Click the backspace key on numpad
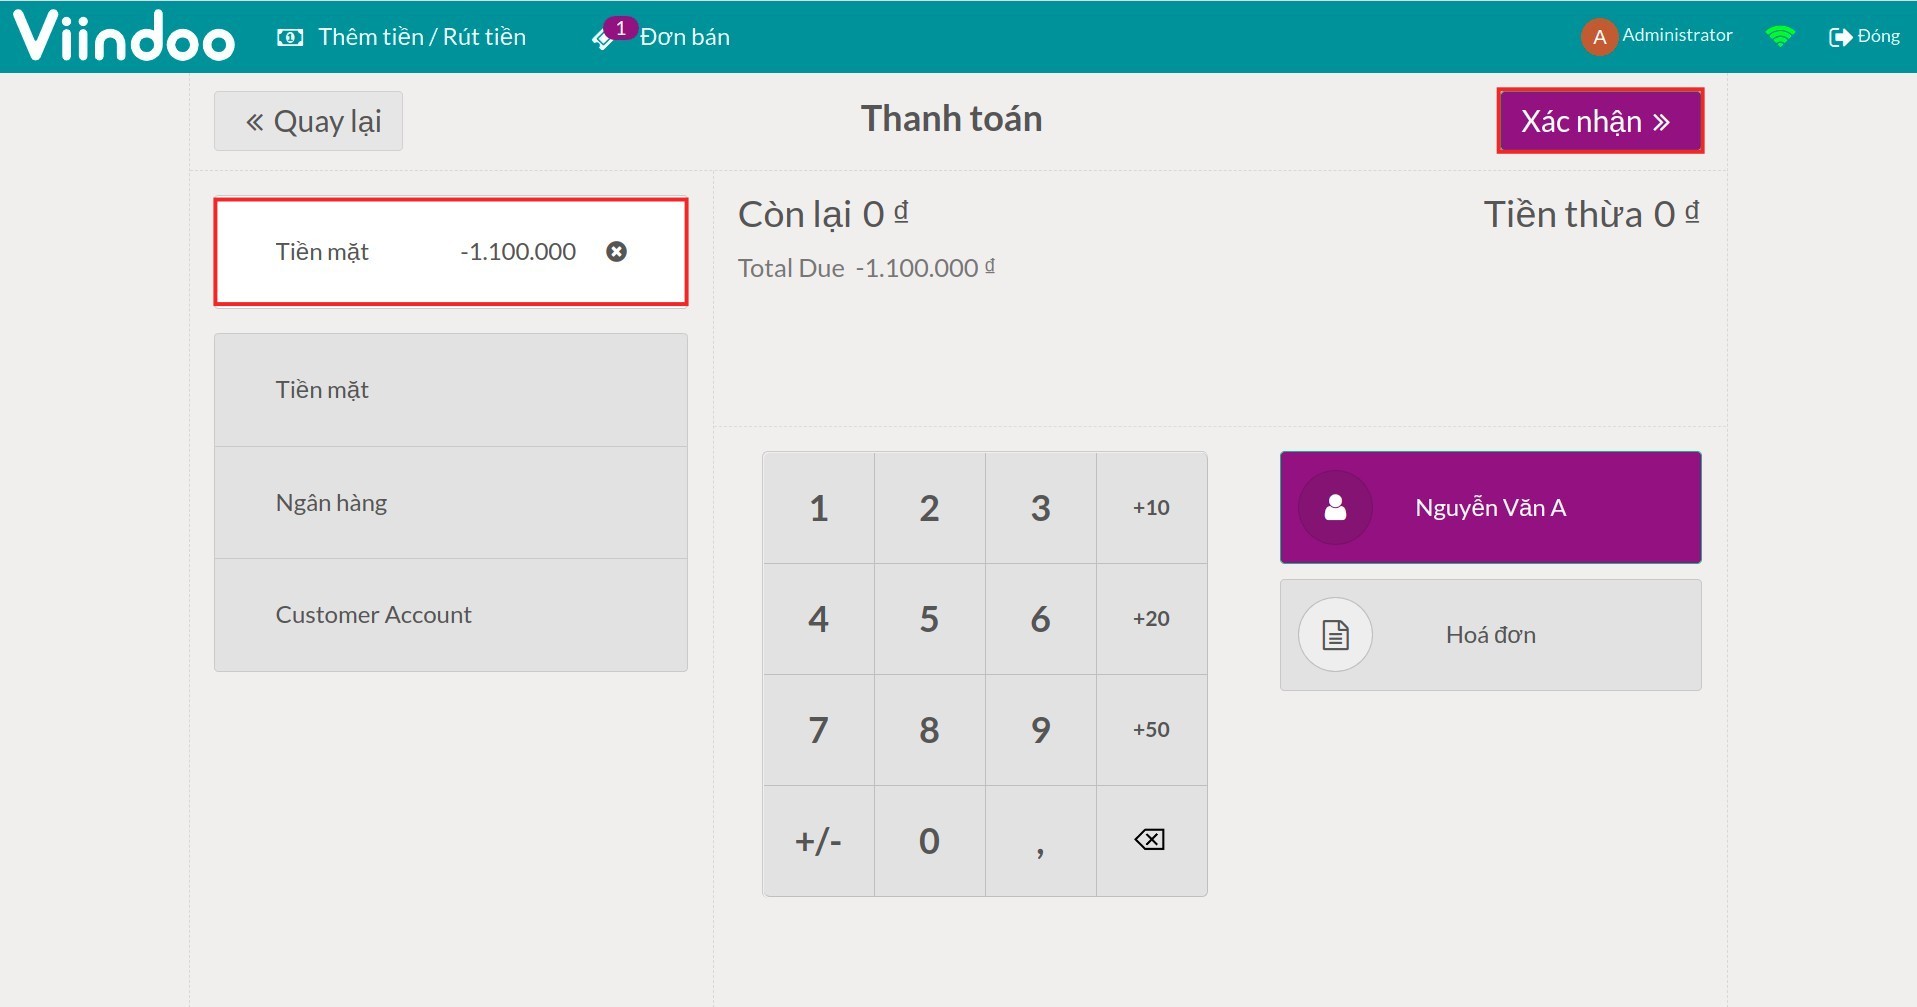This screenshot has height=1007, width=1917. coord(1150,840)
